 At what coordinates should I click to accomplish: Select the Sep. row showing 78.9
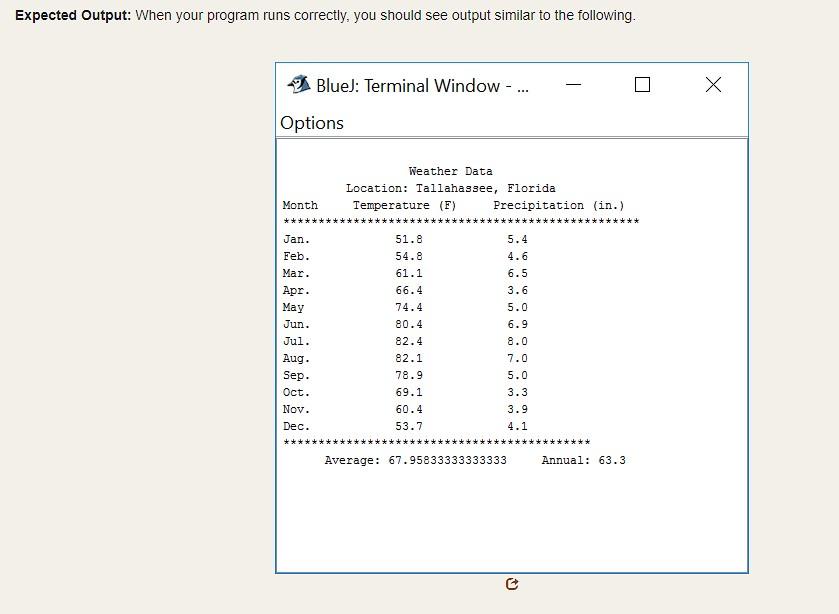pos(409,375)
